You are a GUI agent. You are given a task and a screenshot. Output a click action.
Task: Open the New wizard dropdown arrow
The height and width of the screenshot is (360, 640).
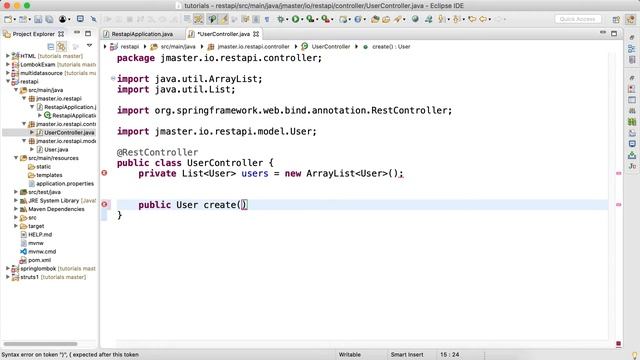(x=14, y=20)
